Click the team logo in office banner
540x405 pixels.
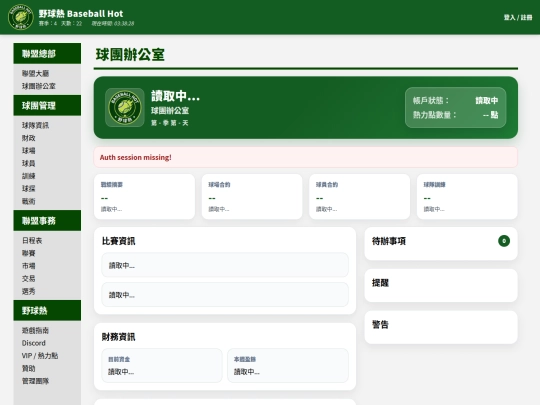[x=125, y=107]
